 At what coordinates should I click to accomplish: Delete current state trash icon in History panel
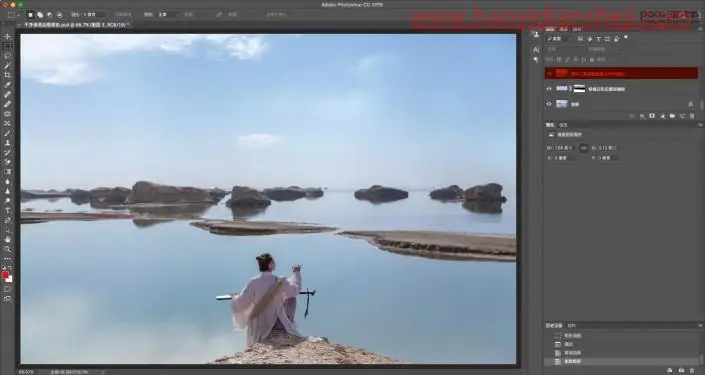691,370
